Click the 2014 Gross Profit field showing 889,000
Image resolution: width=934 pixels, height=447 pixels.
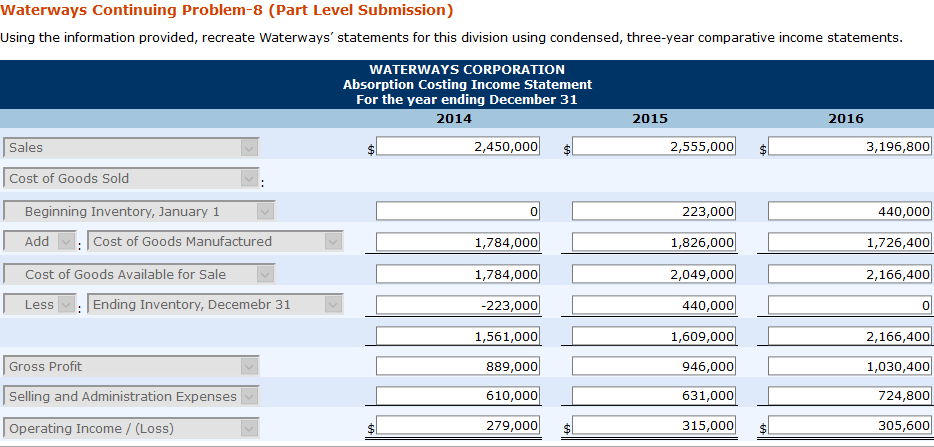[x=457, y=366]
